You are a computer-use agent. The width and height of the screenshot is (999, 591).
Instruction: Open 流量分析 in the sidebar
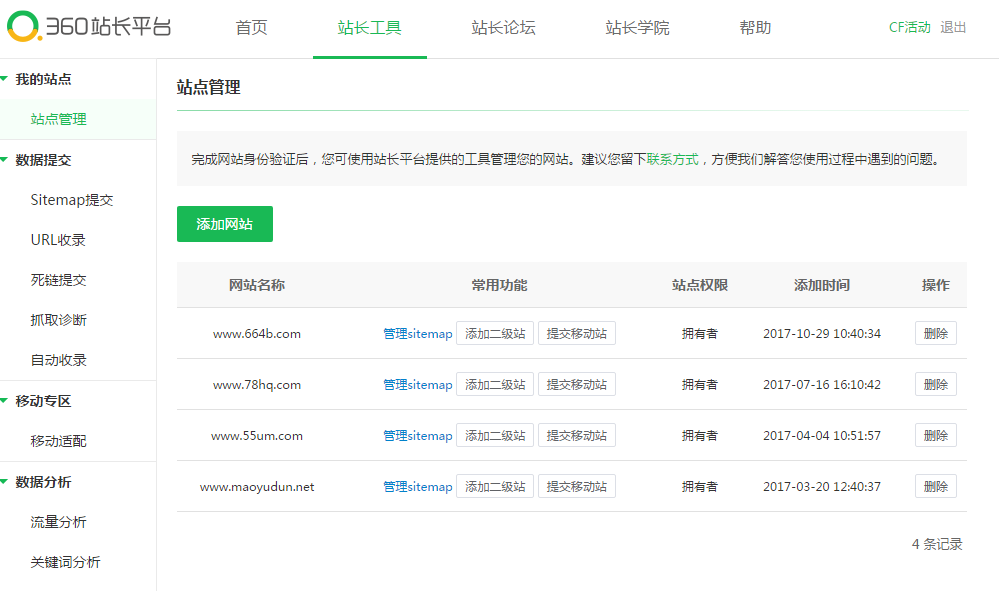(58, 522)
